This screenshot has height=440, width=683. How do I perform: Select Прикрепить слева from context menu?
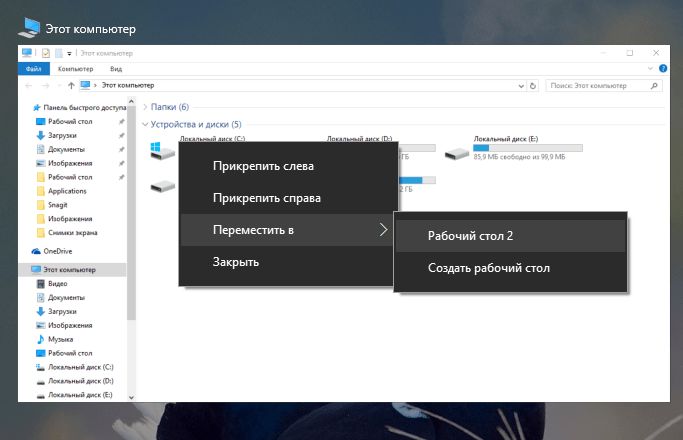(263, 166)
